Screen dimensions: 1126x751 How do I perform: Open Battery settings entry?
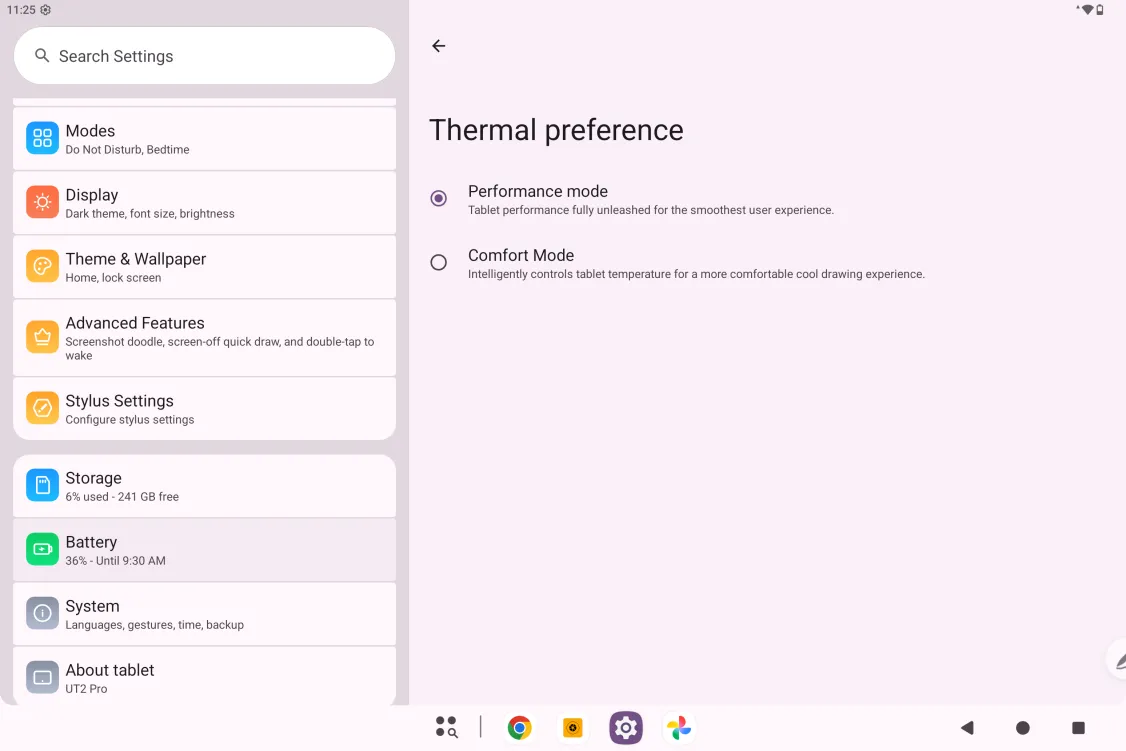click(205, 550)
